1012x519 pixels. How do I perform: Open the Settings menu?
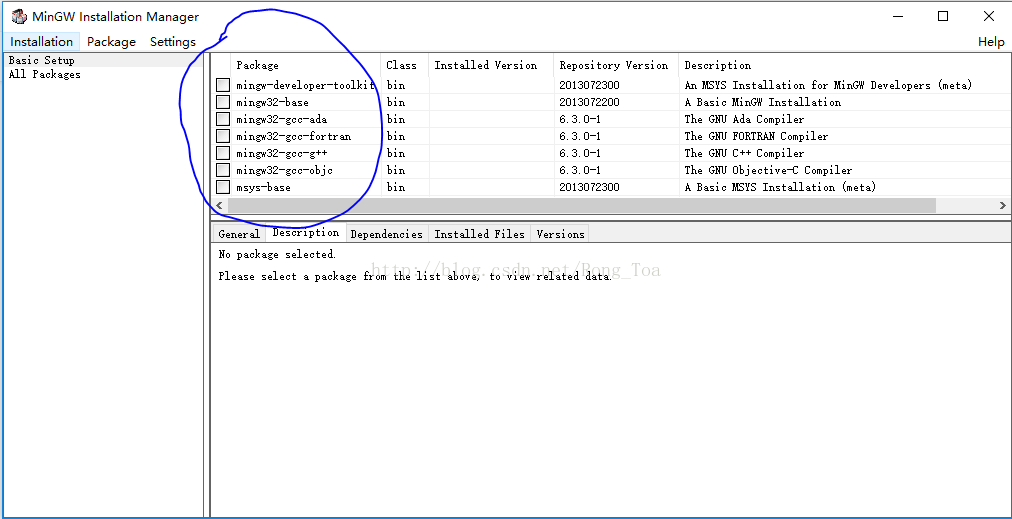(173, 41)
